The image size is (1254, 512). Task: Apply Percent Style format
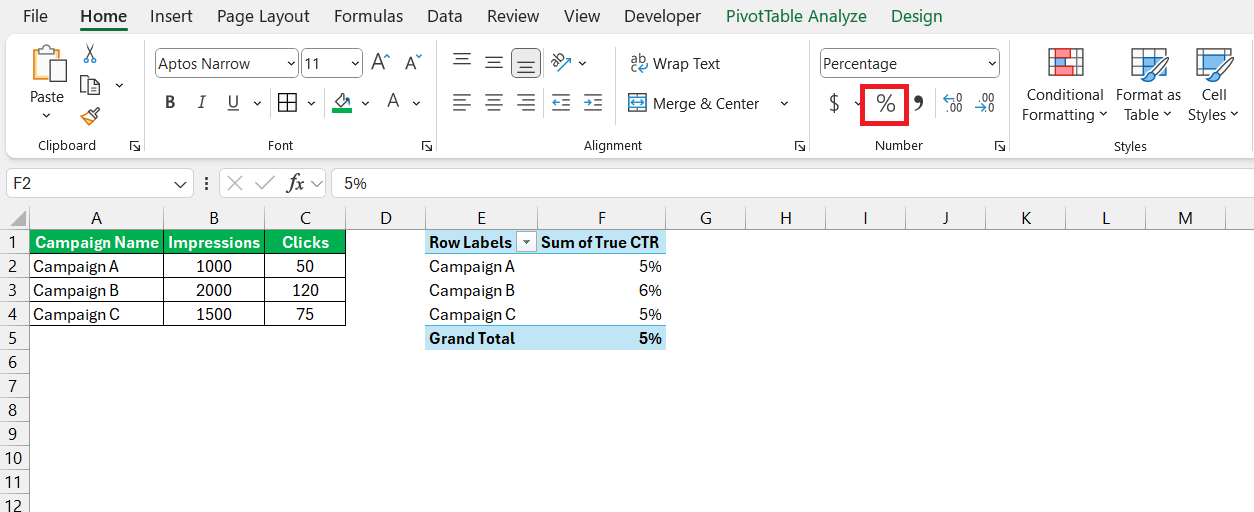pyautogui.click(x=885, y=103)
